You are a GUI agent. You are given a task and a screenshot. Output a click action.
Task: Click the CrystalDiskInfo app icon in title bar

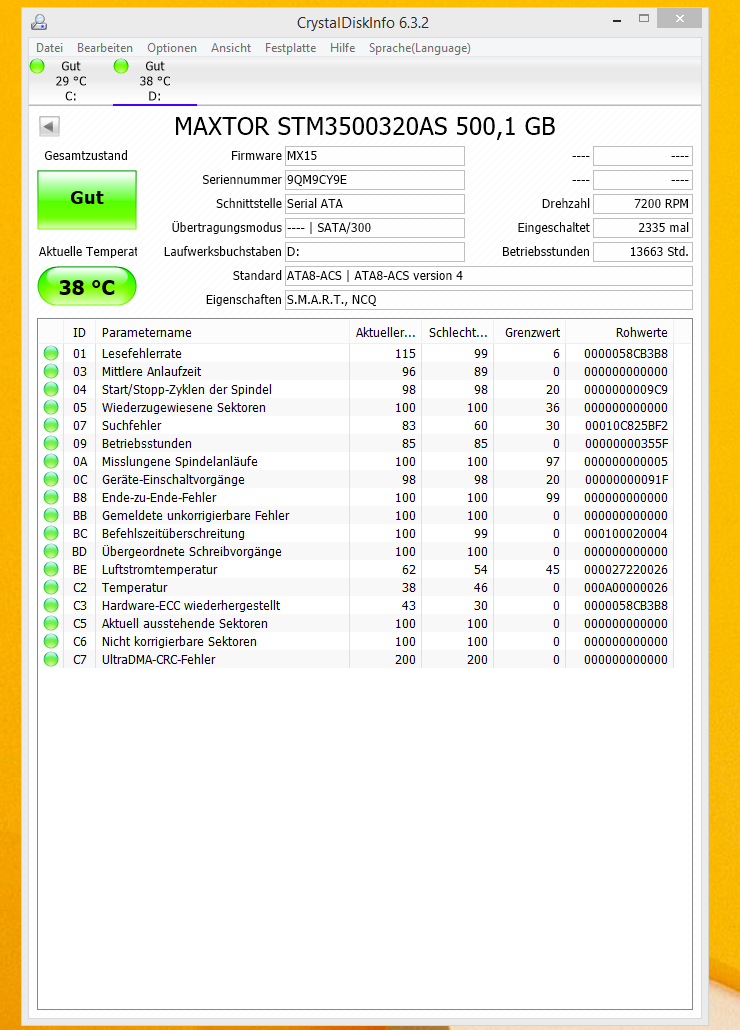pyautogui.click(x=39, y=22)
